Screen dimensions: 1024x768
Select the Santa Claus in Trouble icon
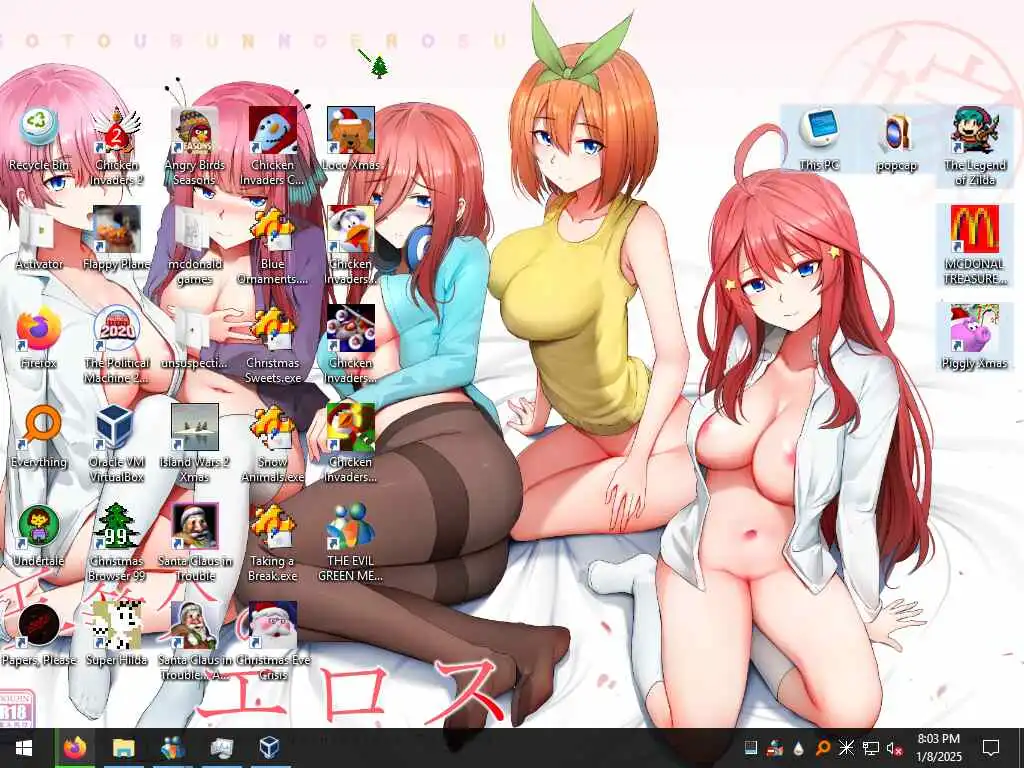(194, 542)
